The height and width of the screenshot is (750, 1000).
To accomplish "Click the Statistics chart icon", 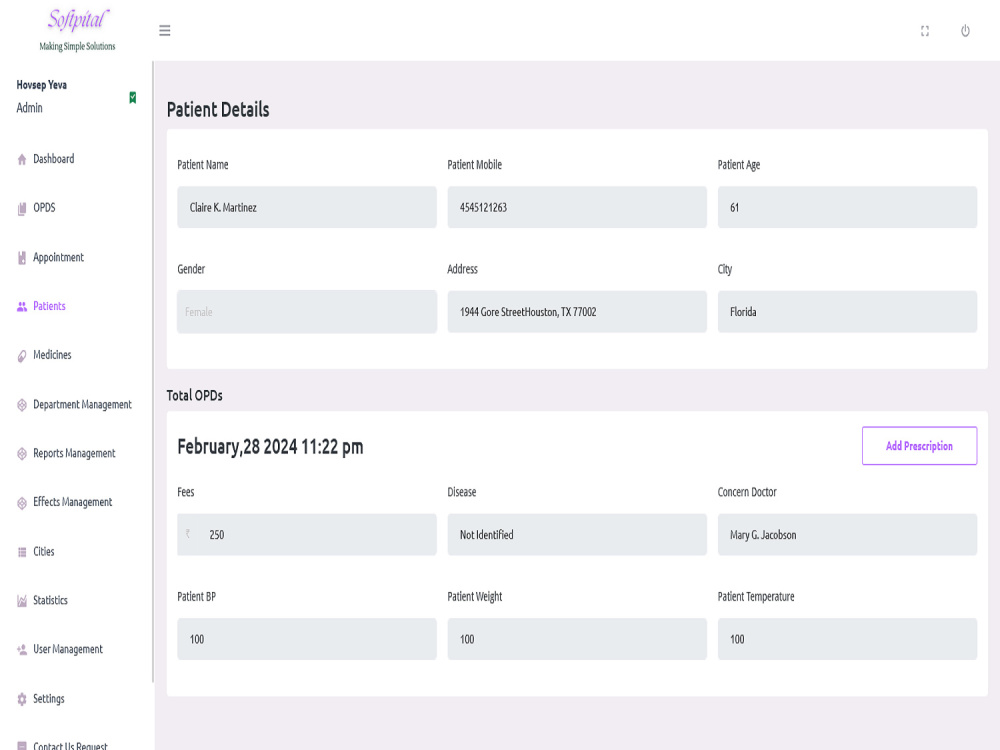I will click(22, 601).
